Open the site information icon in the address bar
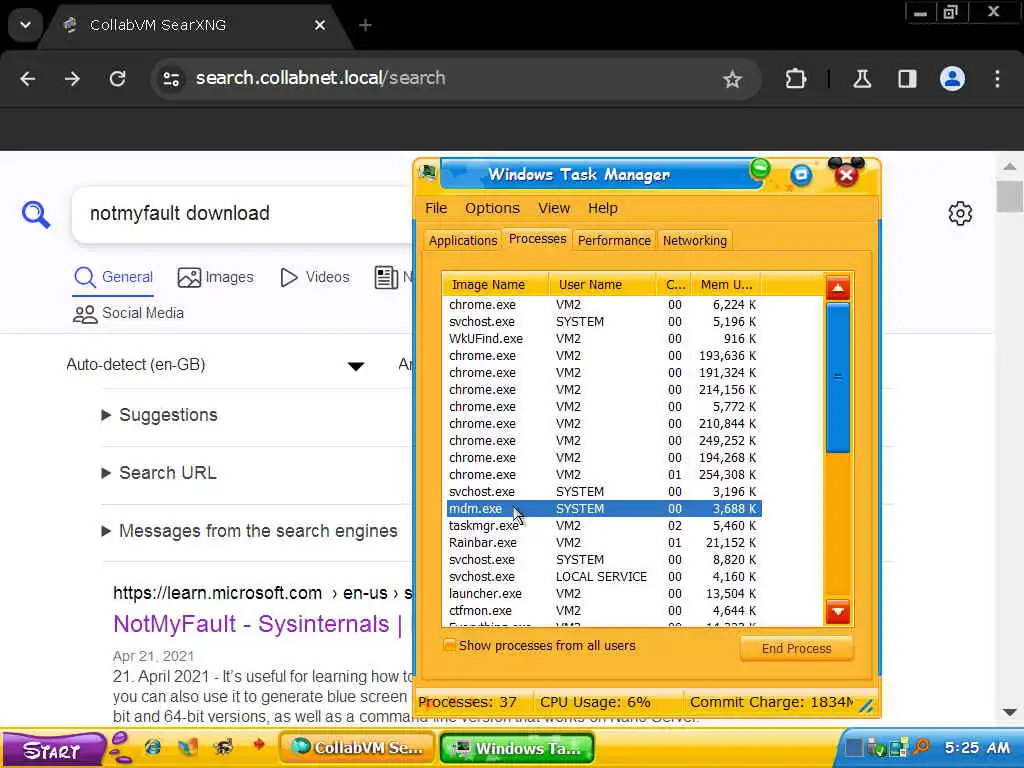The width and height of the screenshot is (1024, 768). pos(171,79)
